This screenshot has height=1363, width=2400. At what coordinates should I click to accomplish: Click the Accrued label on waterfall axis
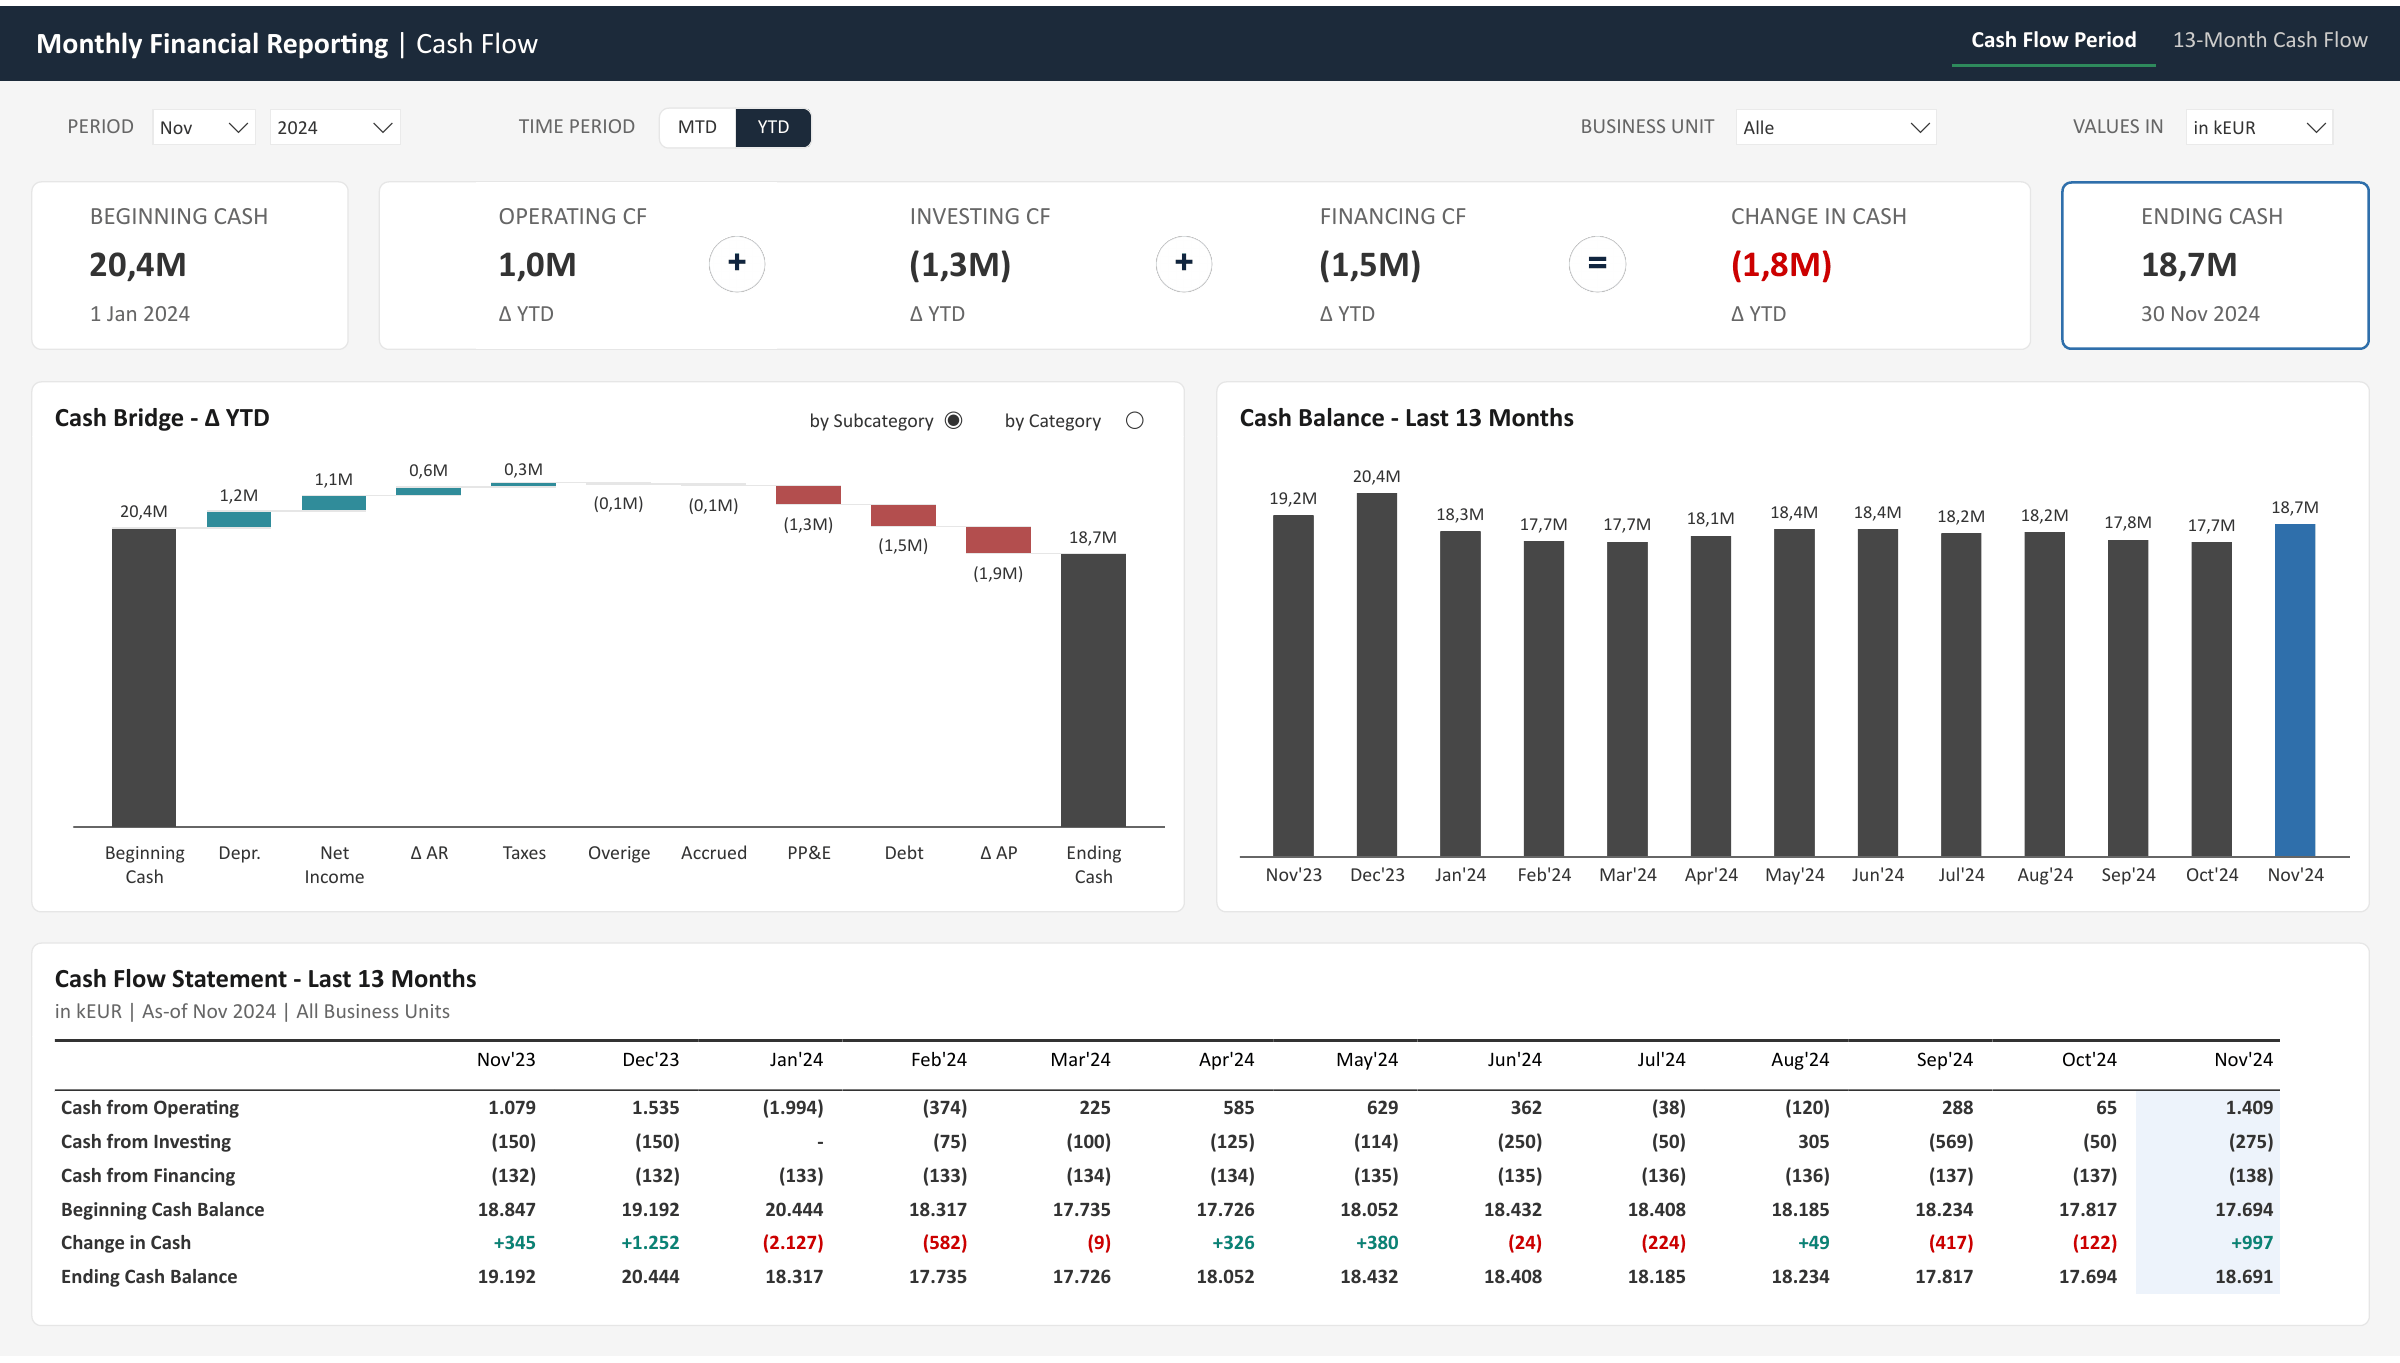tap(714, 853)
